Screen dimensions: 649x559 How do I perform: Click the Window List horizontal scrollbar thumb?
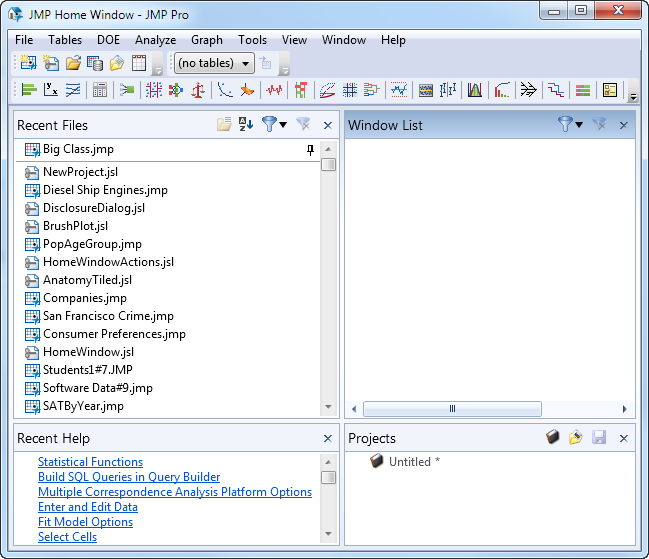[x=452, y=409]
